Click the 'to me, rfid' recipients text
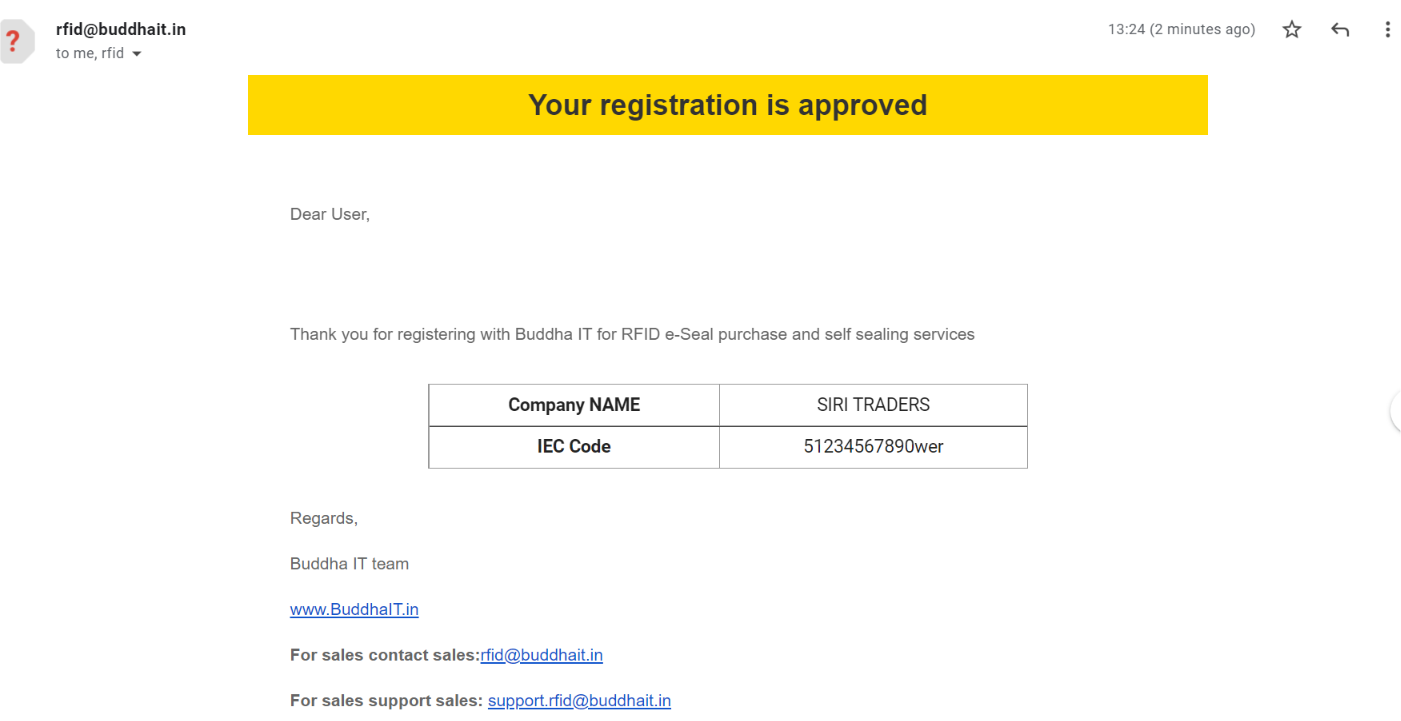Viewport: 1401px width, 721px height. 90,54
